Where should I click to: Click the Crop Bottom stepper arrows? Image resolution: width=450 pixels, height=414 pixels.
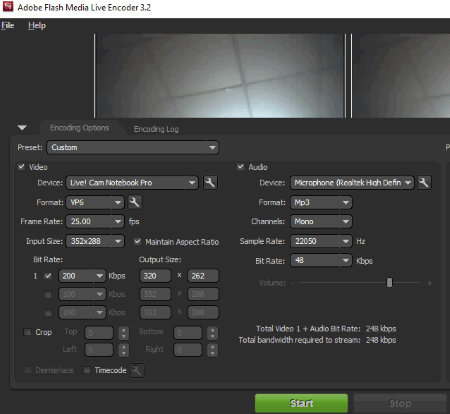(213, 333)
